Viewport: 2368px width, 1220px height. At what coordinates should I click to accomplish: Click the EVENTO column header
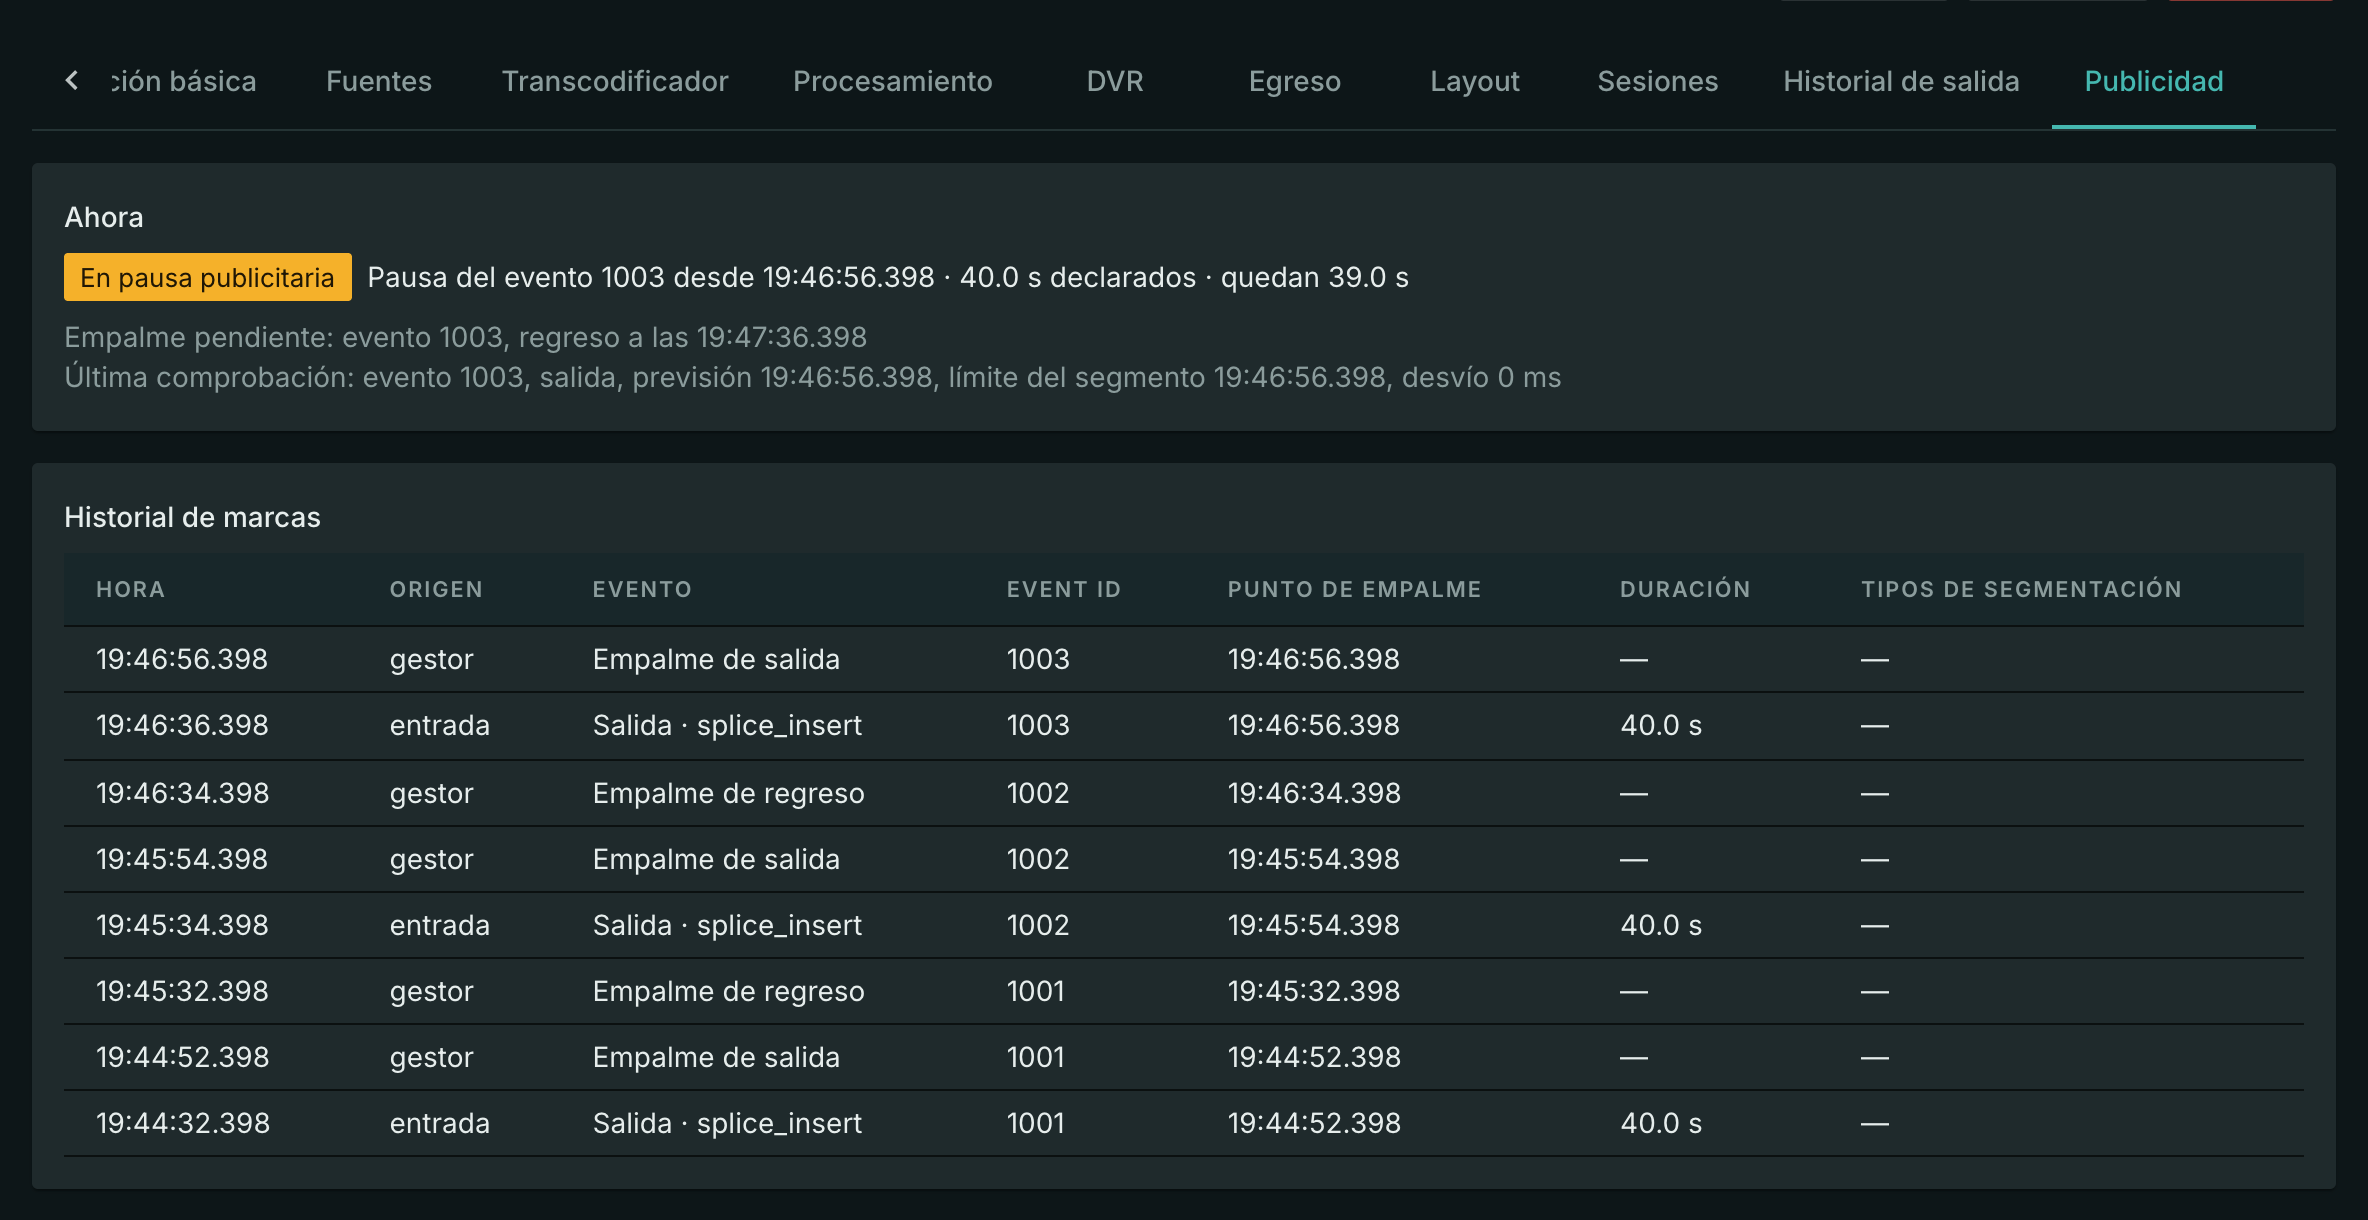642,589
